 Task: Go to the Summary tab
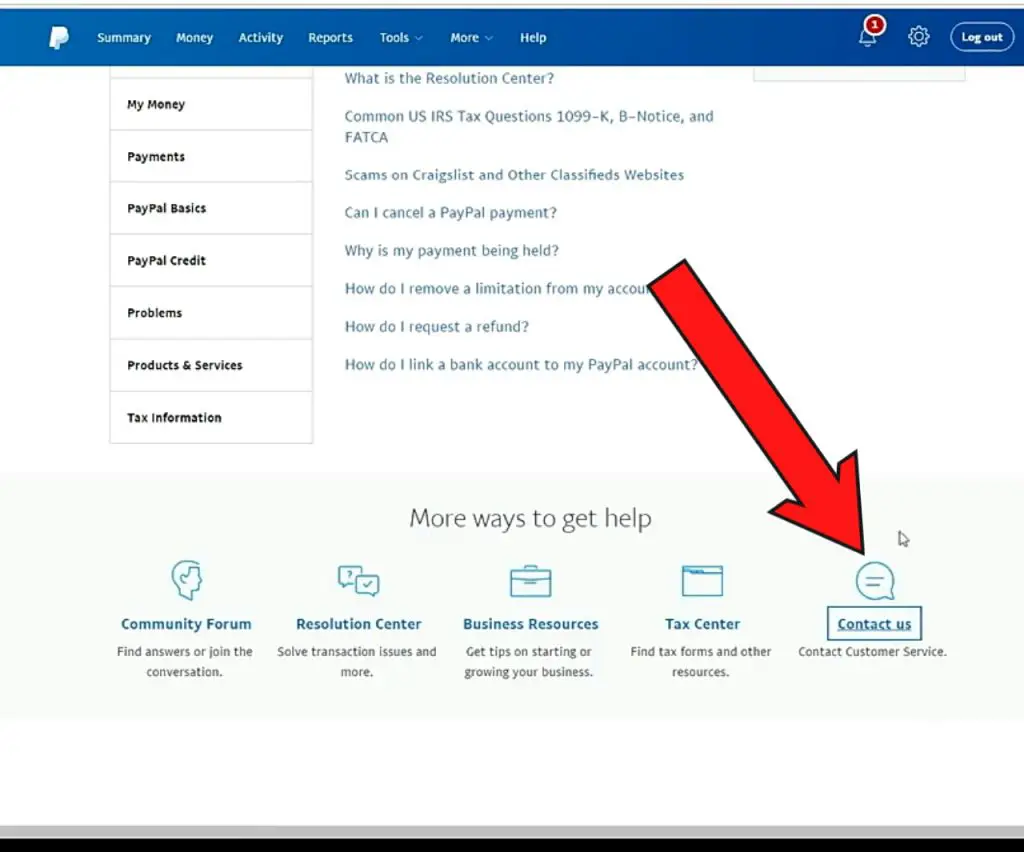click(124, 38)
